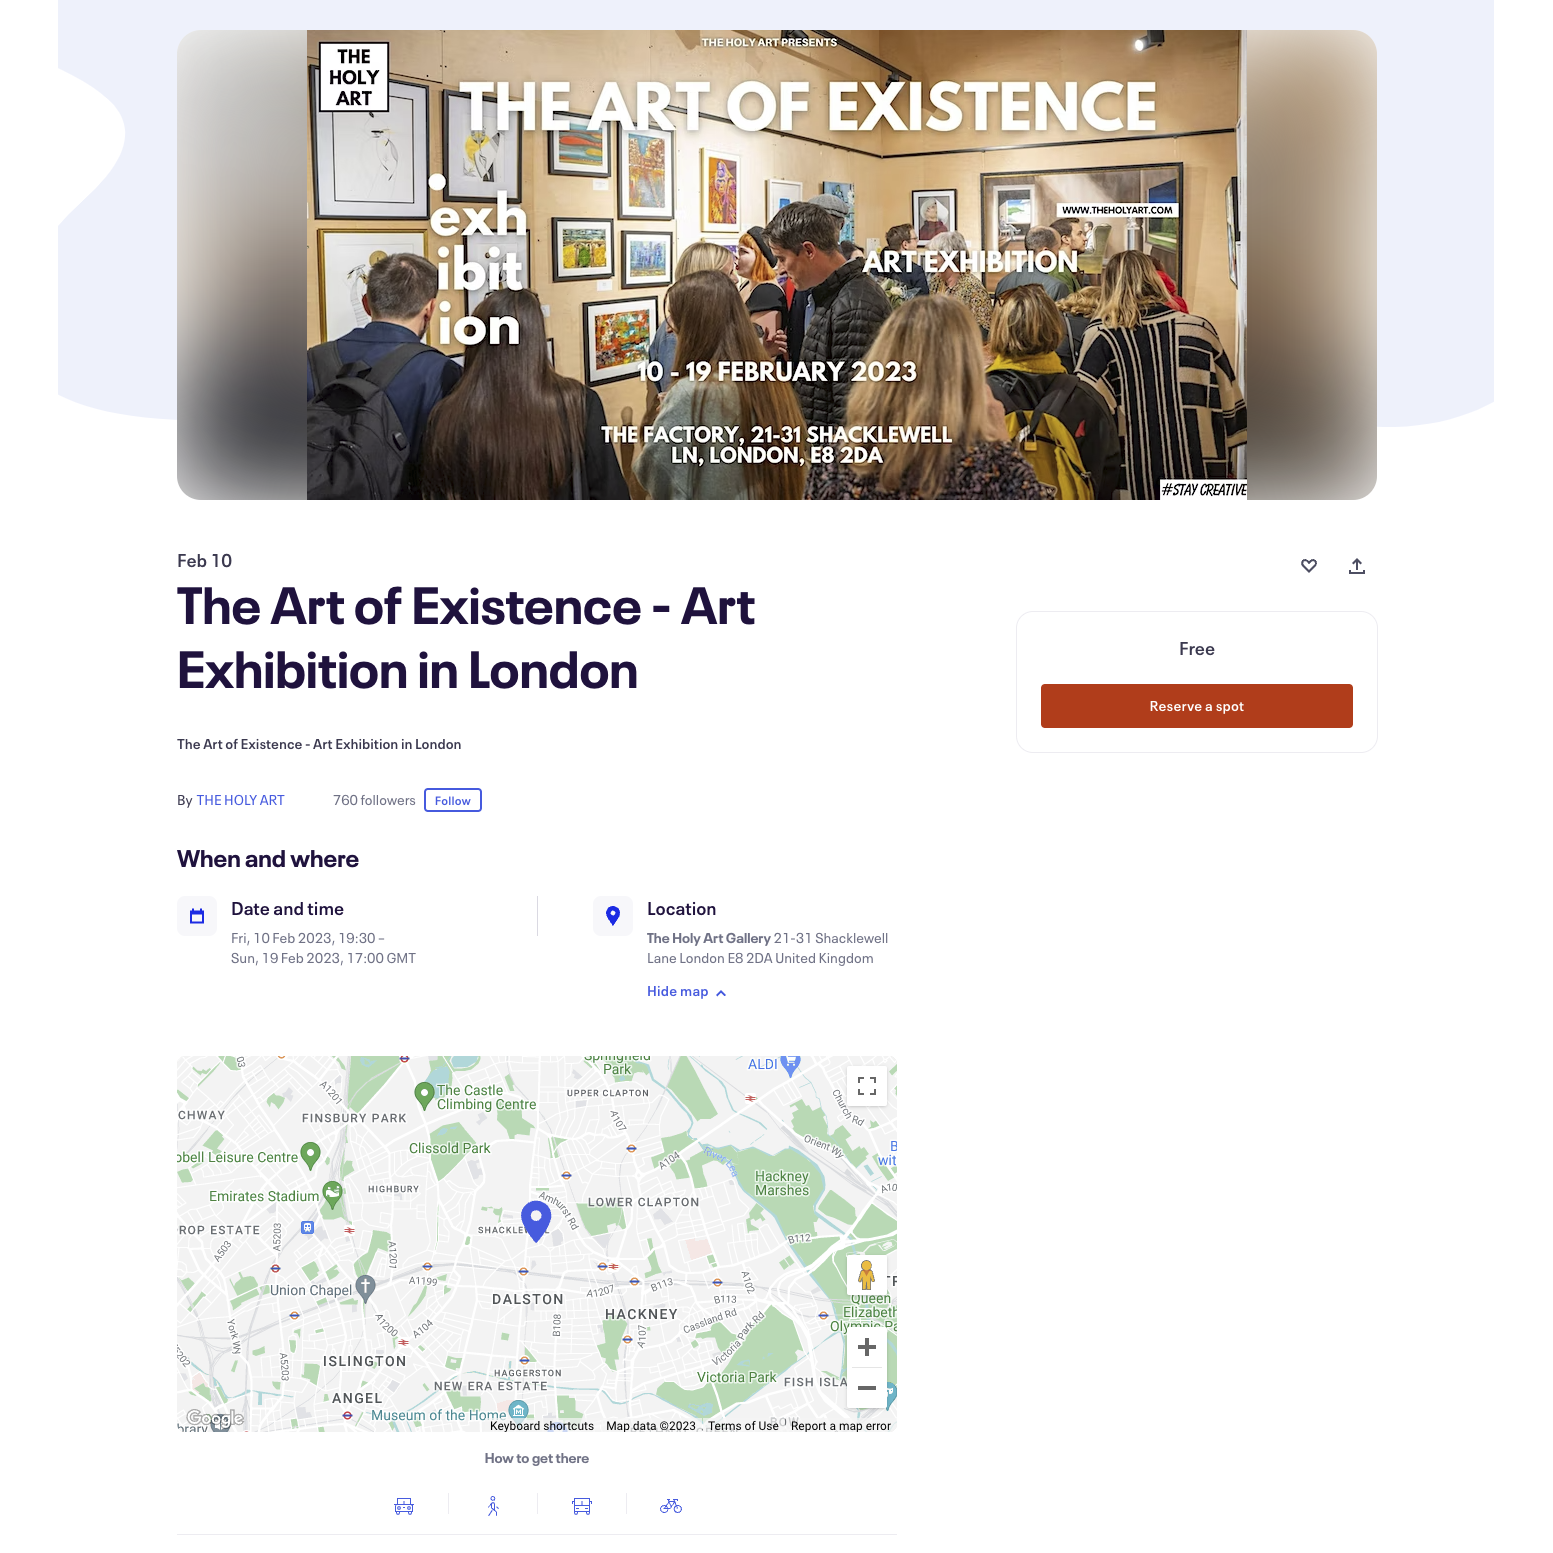Choose walking directions icon

tap(493, 1506)
